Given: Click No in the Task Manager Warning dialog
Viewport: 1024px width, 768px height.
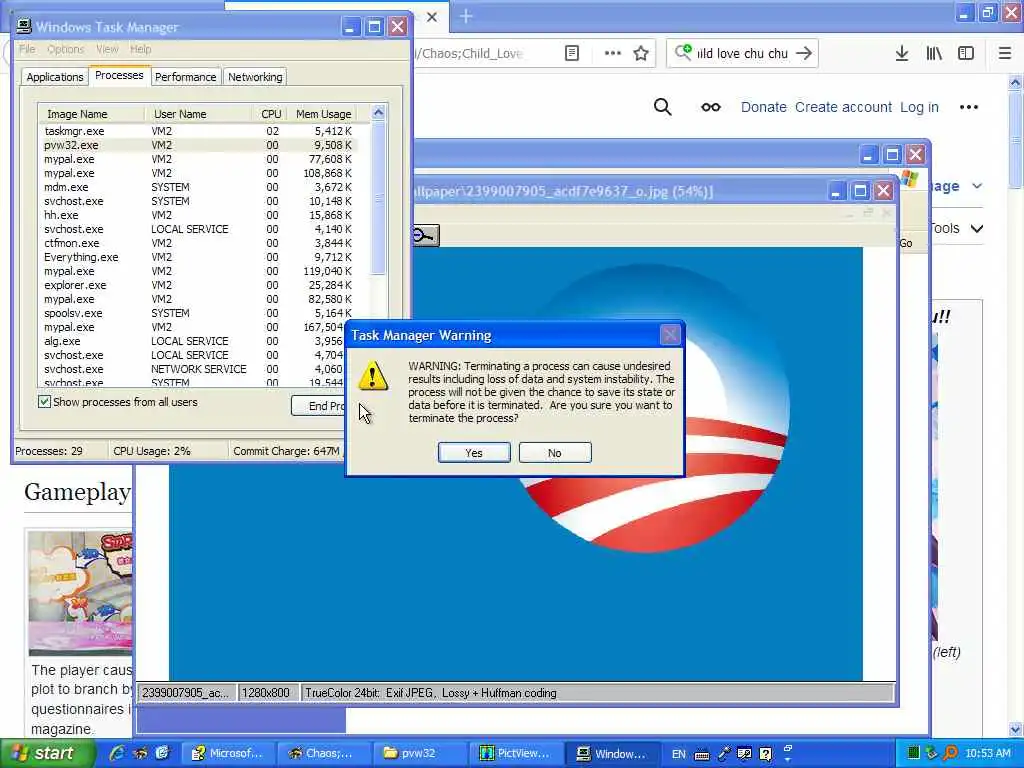Looking at the screenshot, I should [555, 453].
